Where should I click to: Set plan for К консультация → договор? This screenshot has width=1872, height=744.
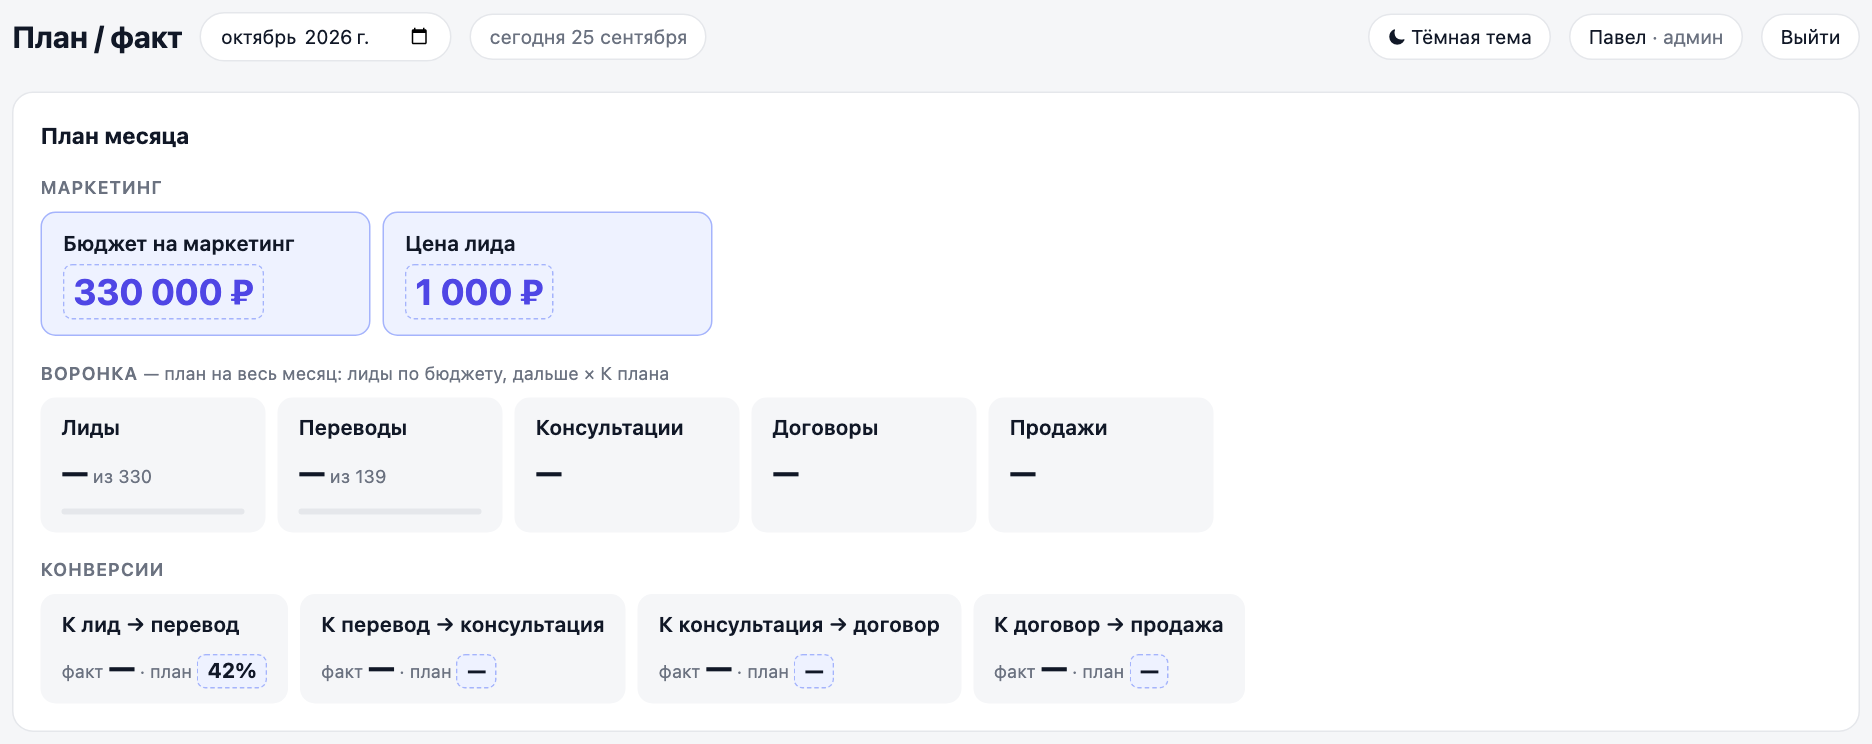814,671
